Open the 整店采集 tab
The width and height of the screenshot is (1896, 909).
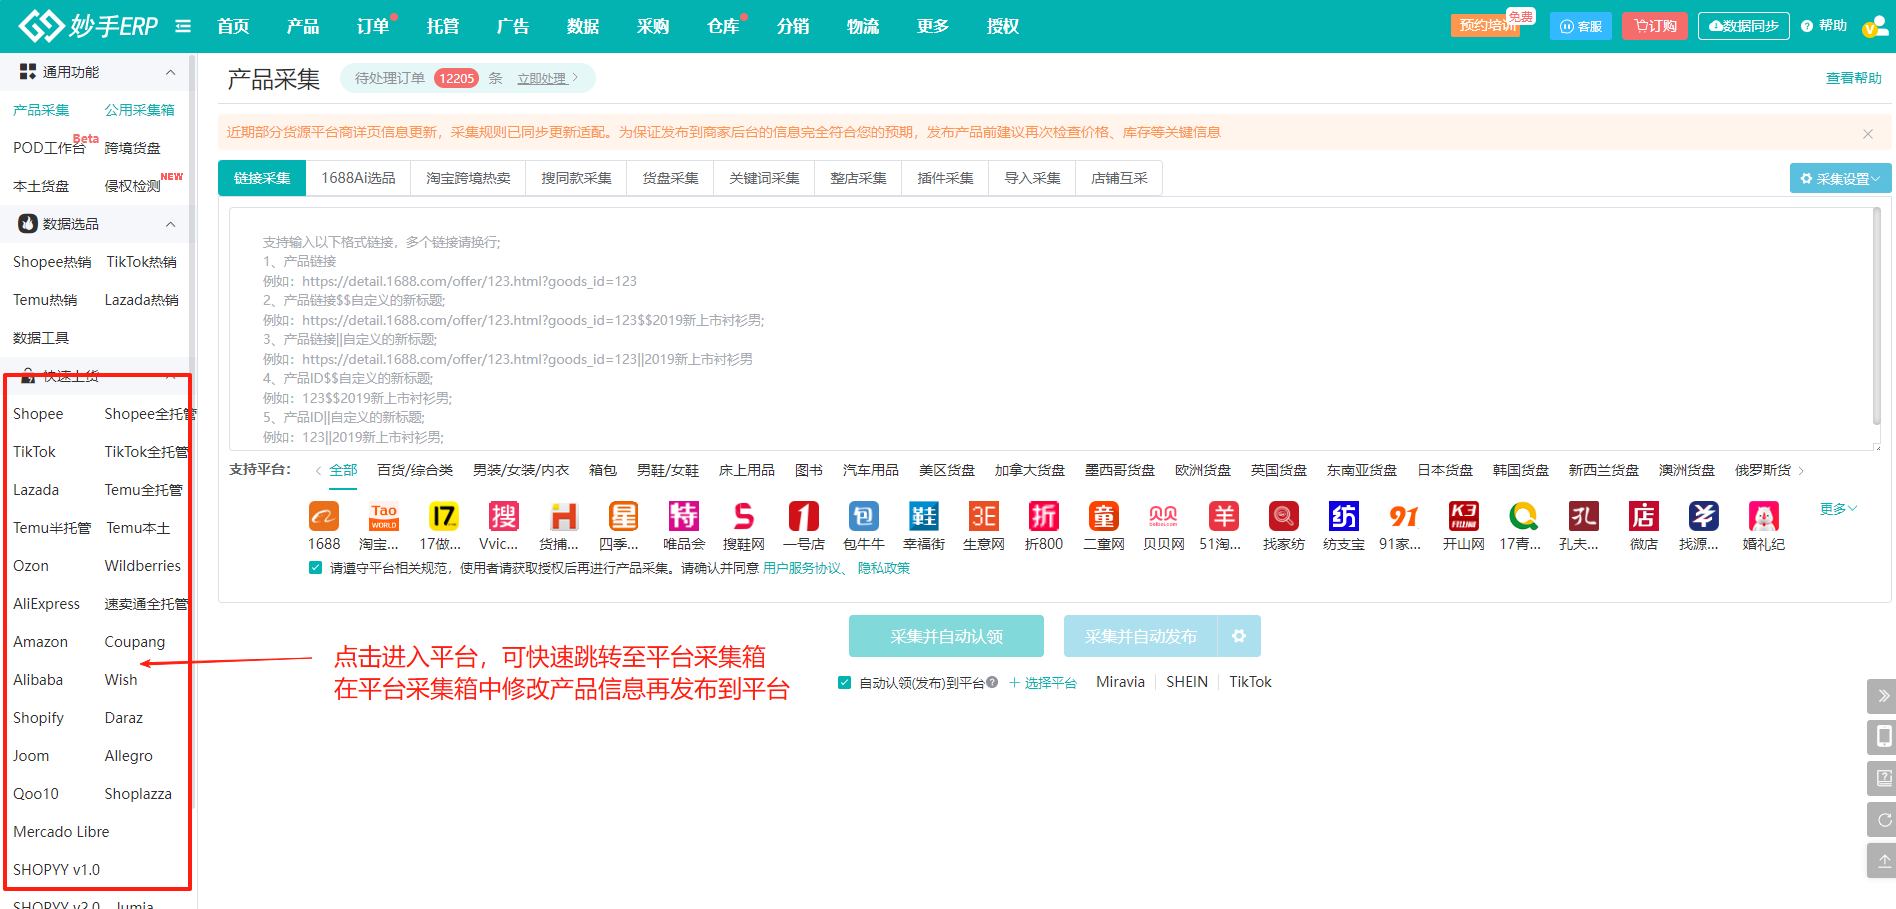(858, 178)
